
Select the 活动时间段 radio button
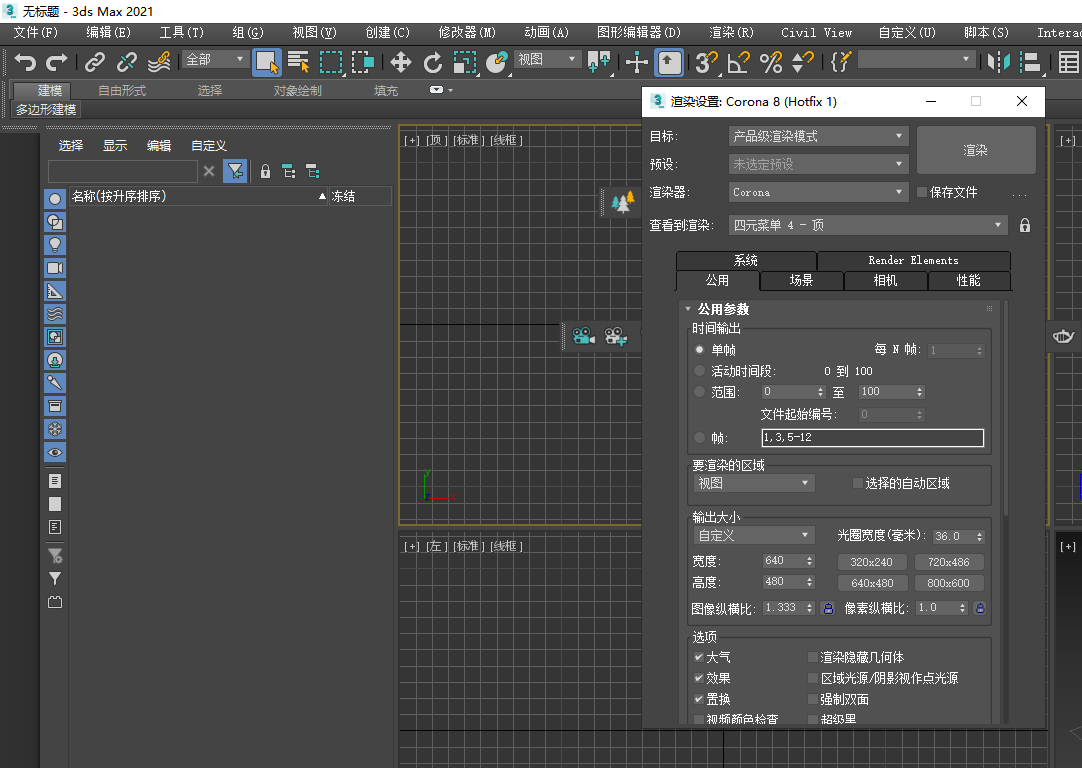pyautogui.click(x=700, y=371)
